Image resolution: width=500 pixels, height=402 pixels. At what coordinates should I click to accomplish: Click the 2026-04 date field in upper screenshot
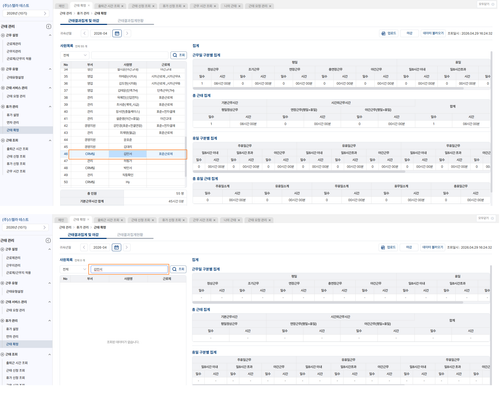[x=100, y=33]
